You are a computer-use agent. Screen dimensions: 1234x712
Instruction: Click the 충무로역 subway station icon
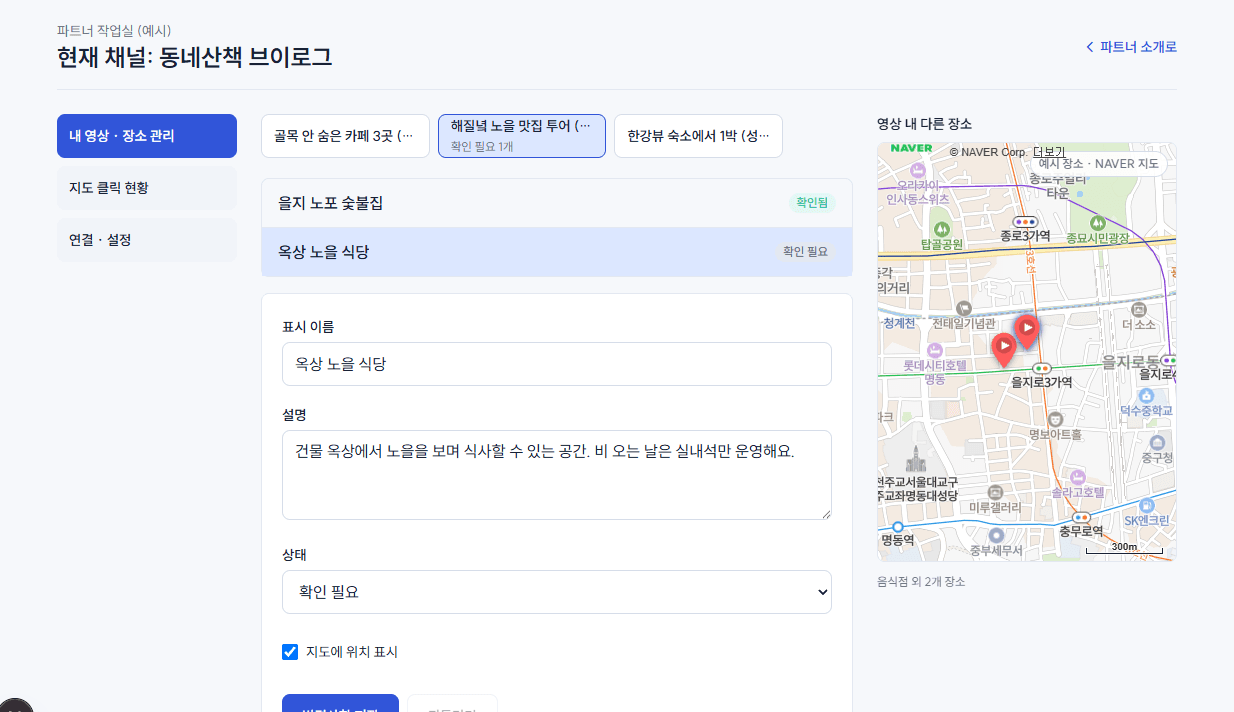point(1080,517)
